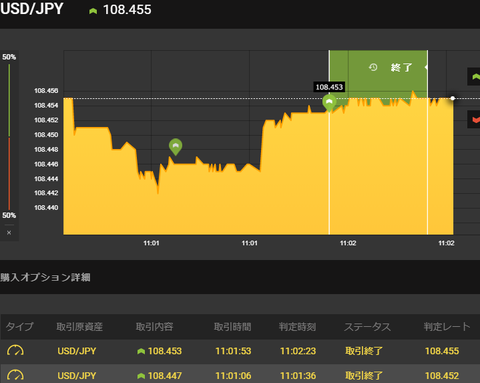Screen dimensions: 480x383
Task: Click the 購入オプション詳細 section header
Action: [45, 277]
